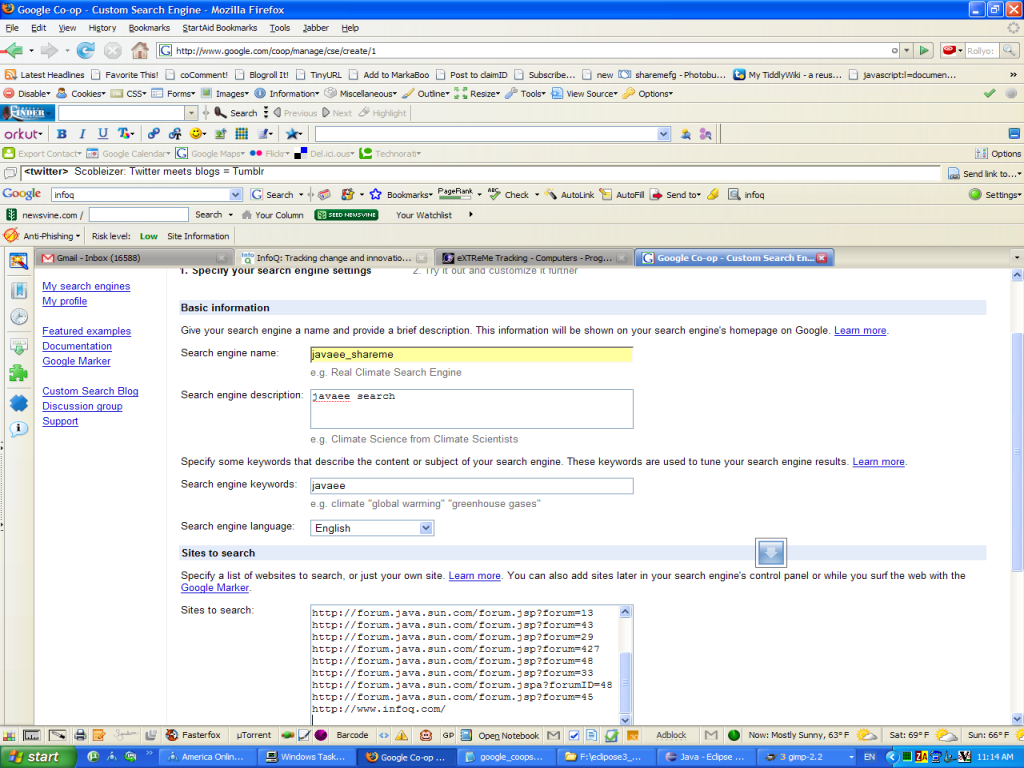Expand the Google Toolbar search box dropdown
The image size is (1024, 768).
(236, 195)
